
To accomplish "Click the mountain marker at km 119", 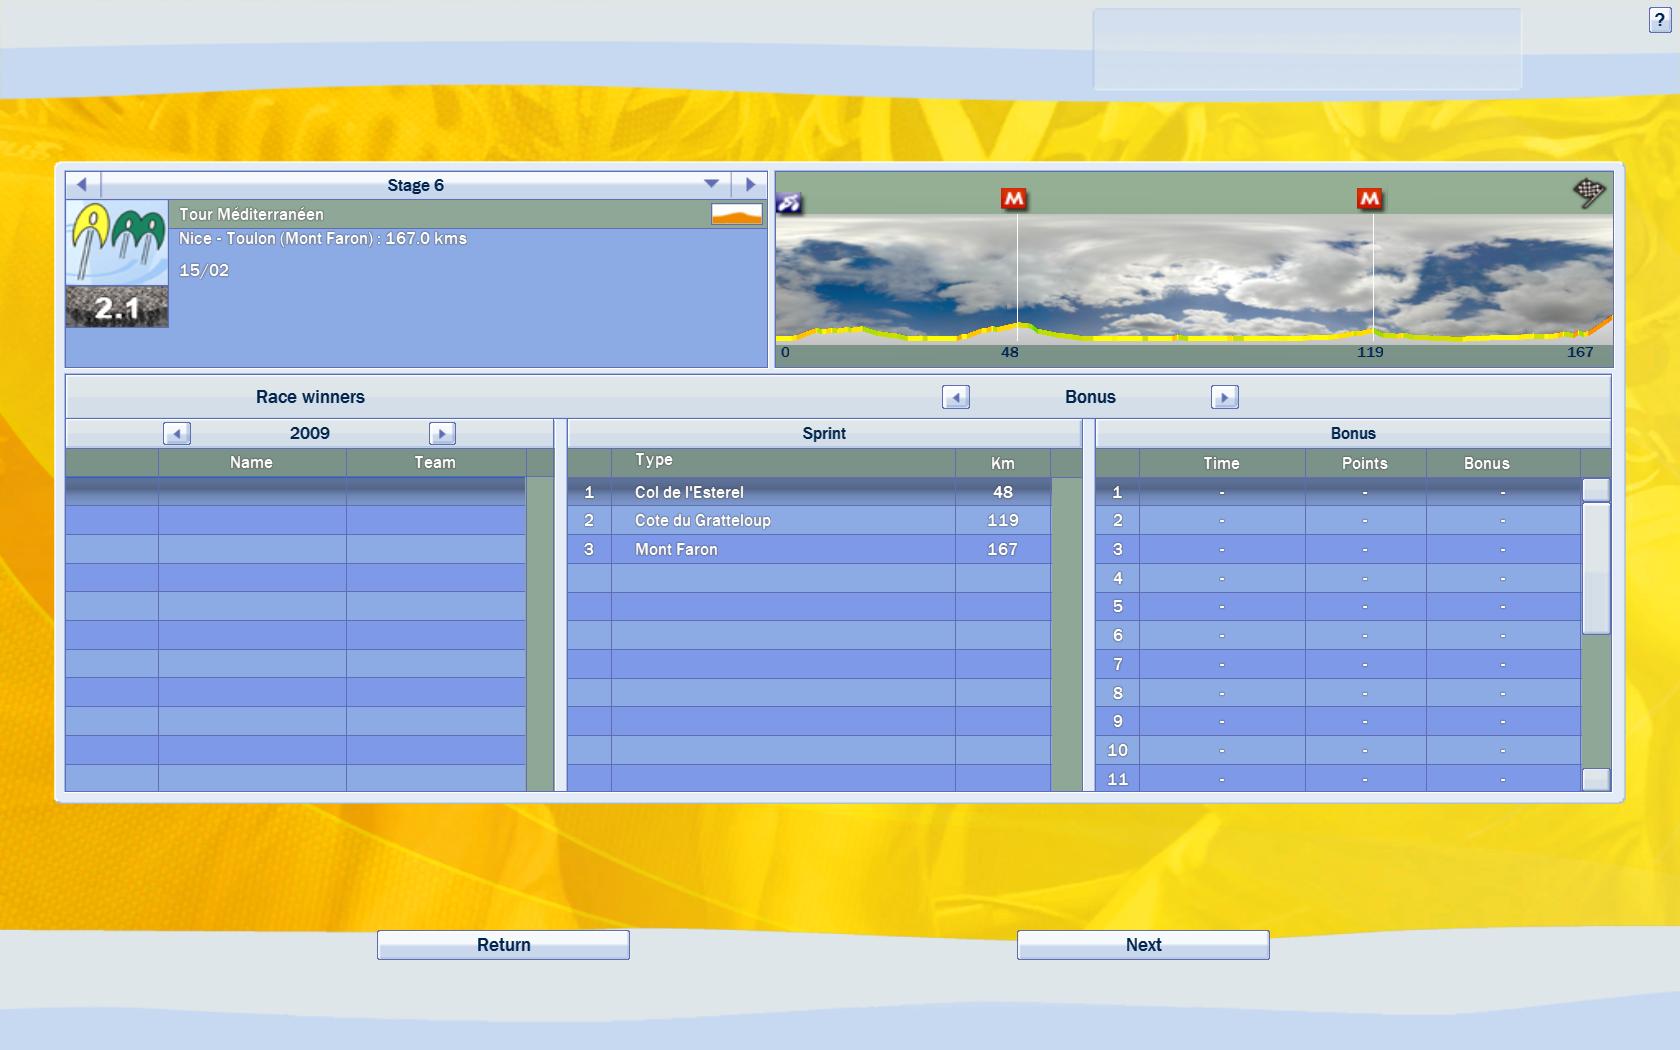I will [1369, 199].
